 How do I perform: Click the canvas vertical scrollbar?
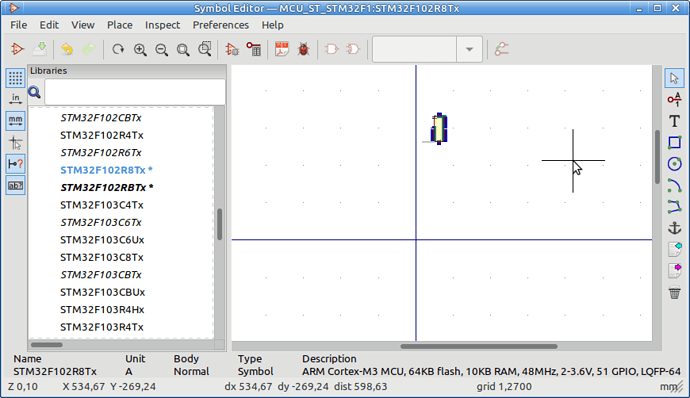point(657,157)
